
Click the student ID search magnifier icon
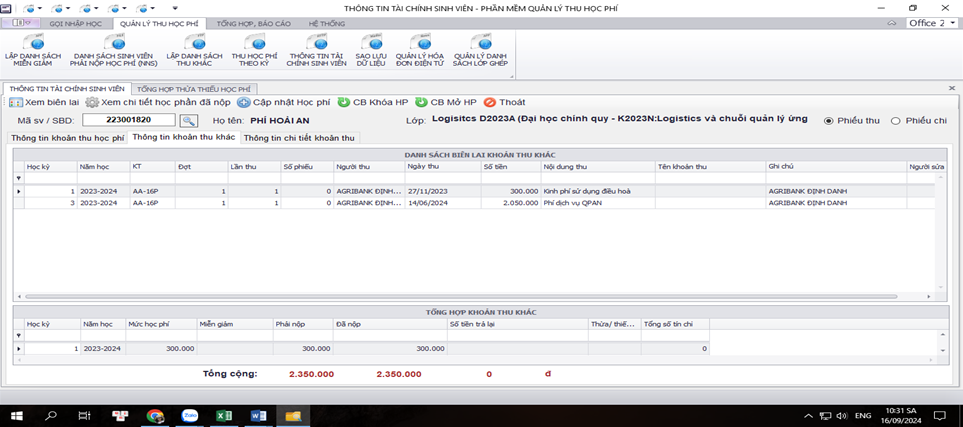tap(188, 120)
